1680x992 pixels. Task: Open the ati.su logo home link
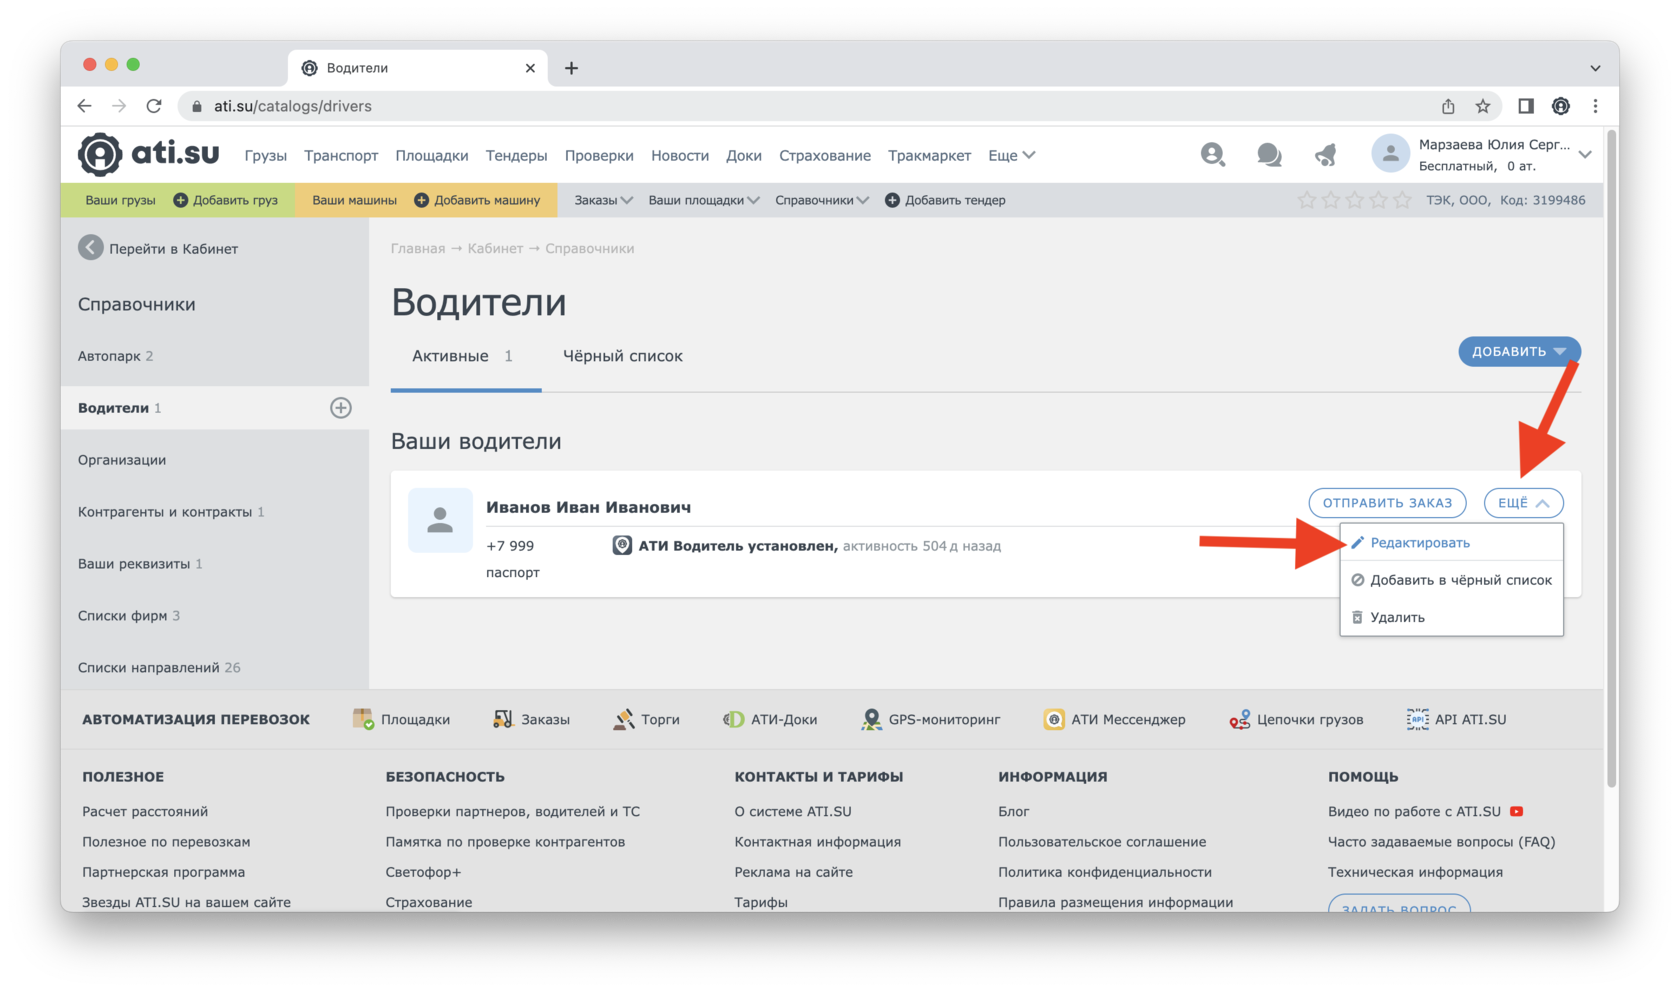[x=149, y=154]
